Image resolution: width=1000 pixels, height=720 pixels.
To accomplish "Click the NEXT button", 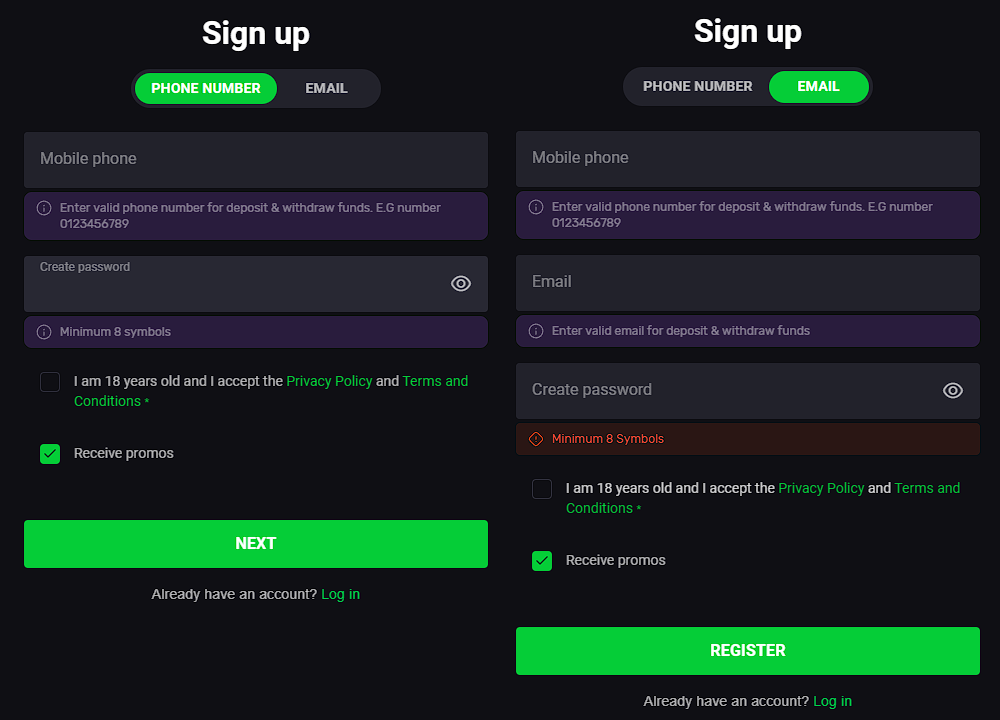I will [x=256, y=544].
